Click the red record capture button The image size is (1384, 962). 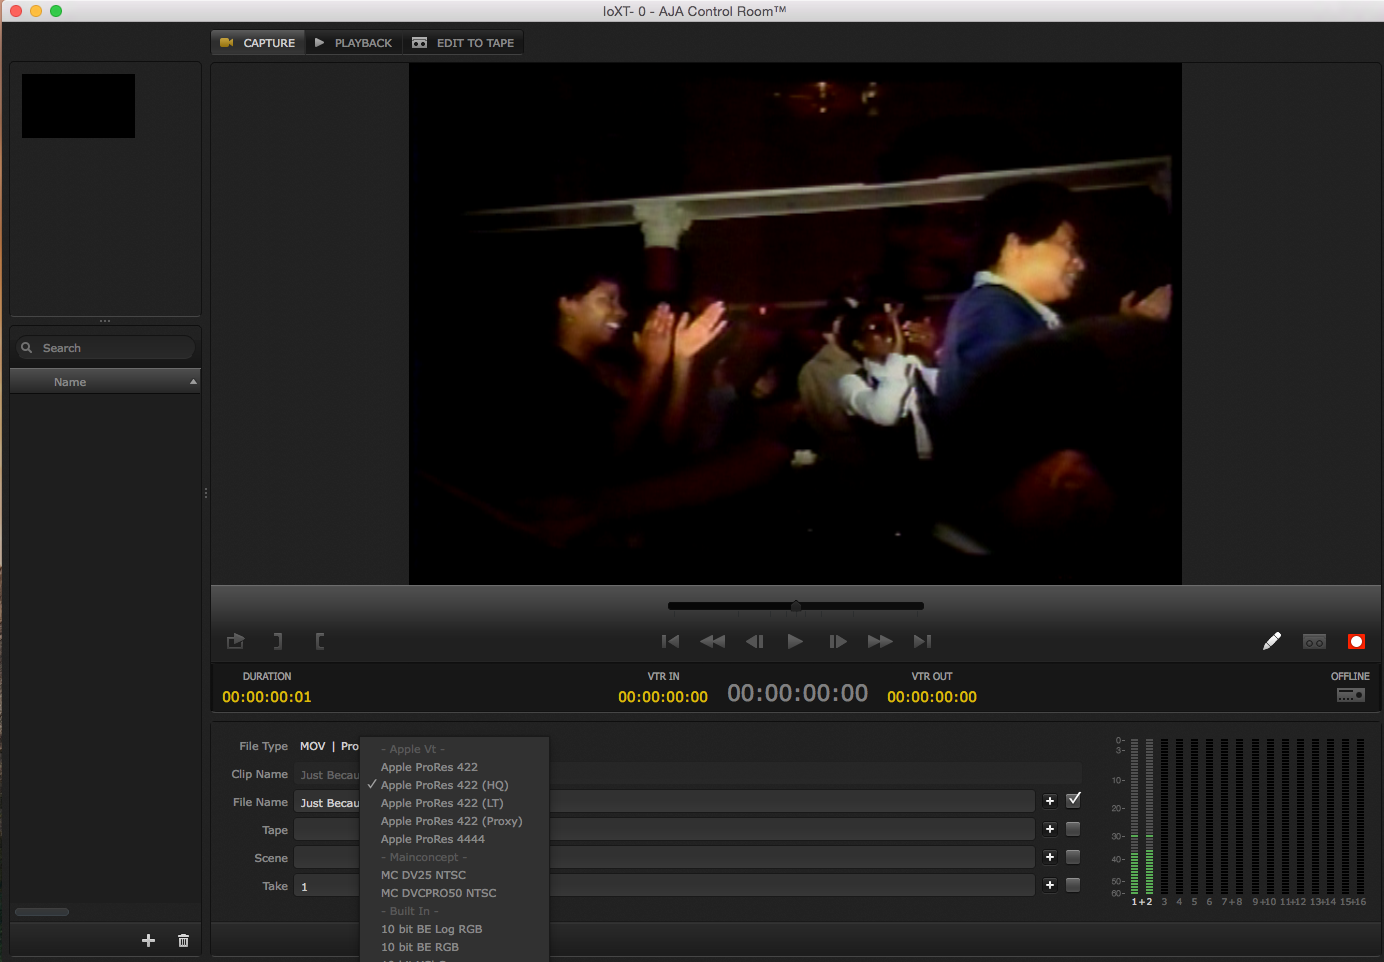tap(1356, 642)
